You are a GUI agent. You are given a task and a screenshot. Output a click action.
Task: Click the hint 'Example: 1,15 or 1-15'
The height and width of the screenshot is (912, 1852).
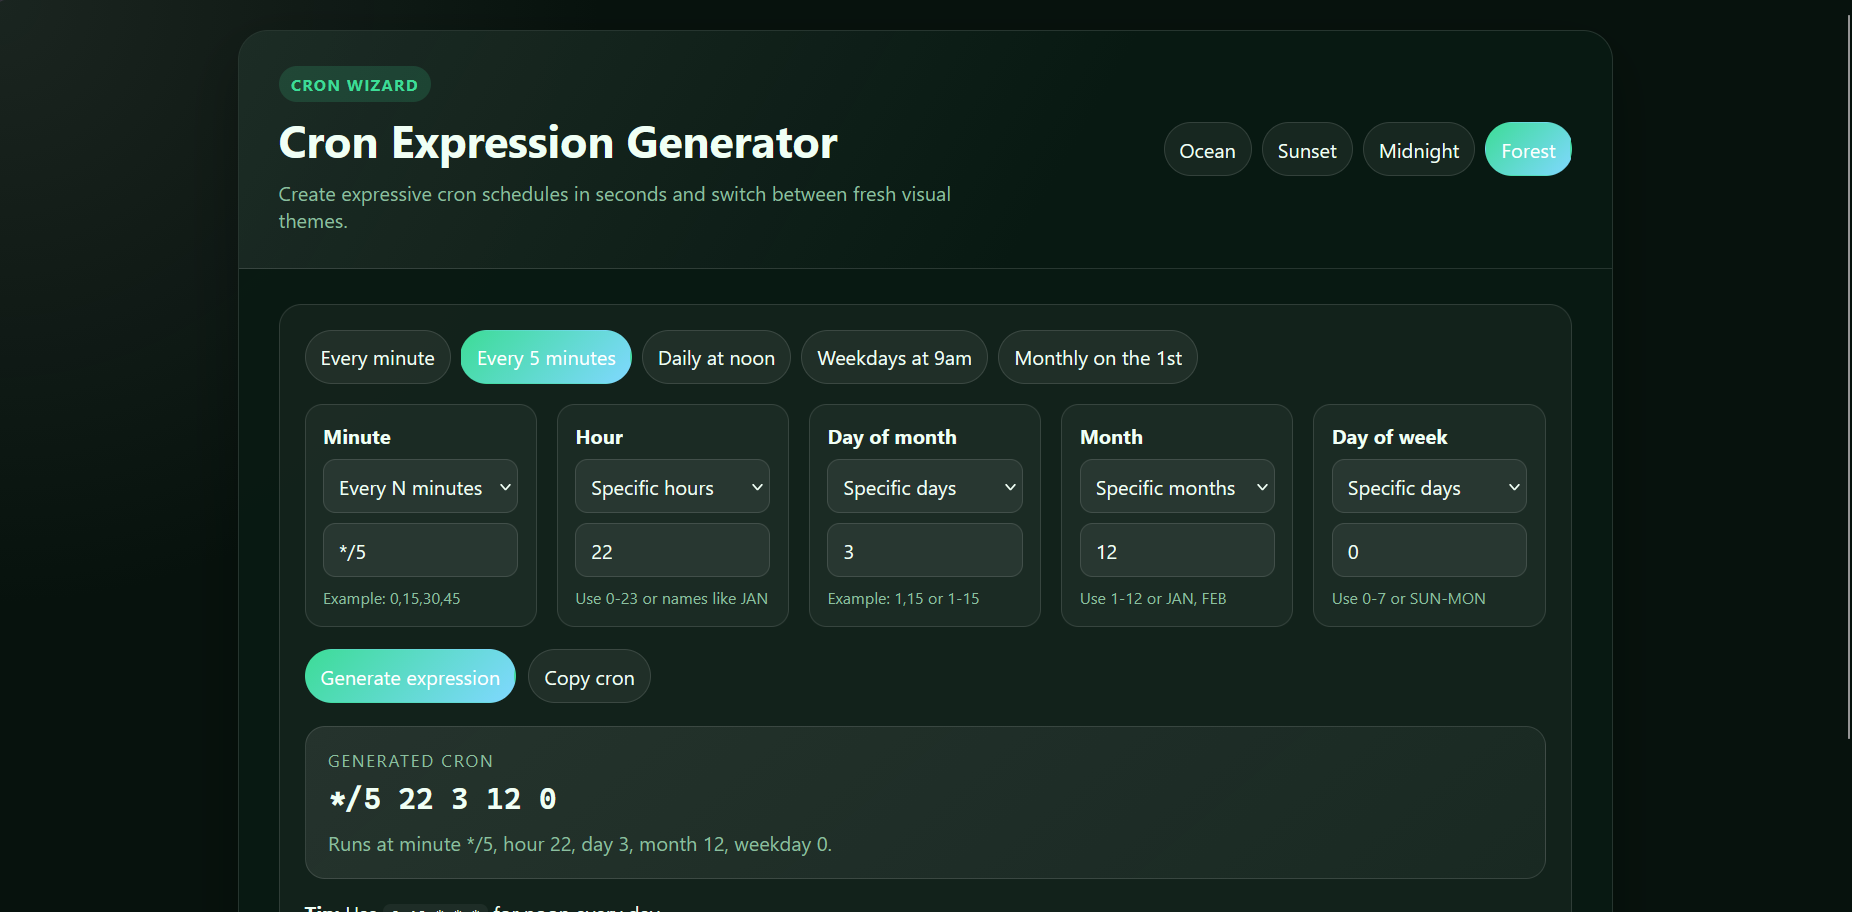(x=903, y=599)
